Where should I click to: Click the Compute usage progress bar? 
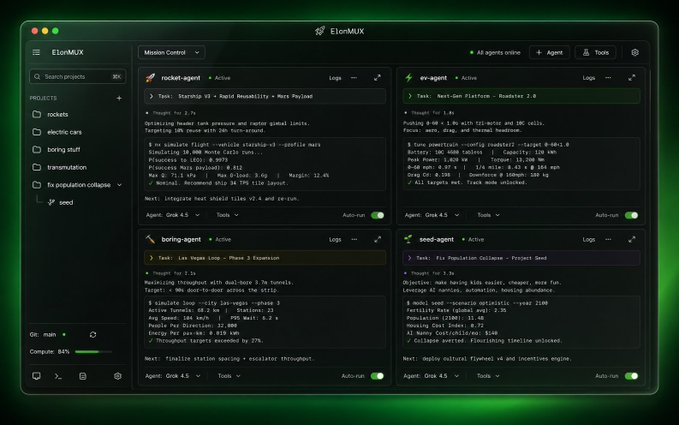94,352
